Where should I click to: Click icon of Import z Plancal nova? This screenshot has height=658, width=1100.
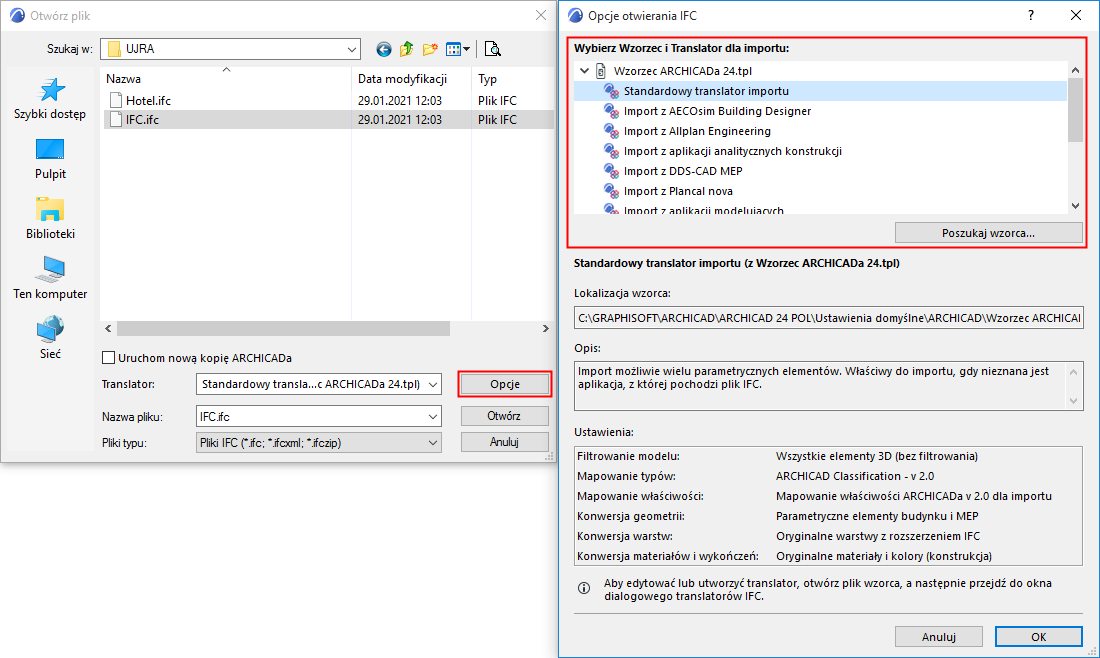tap(612, 191)
